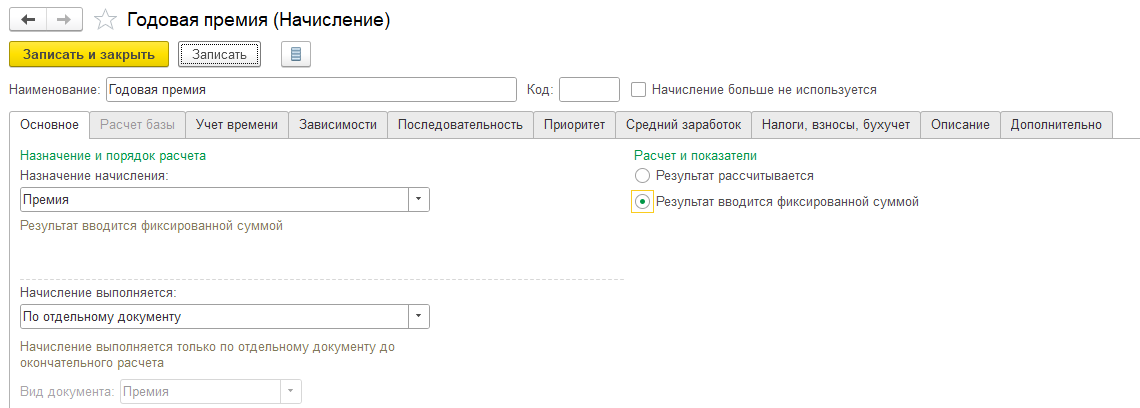The width and height of the screenshot is (1140, 408).
Task: Click the 'Наименование' text field
Action: click(x=310, y=89)
